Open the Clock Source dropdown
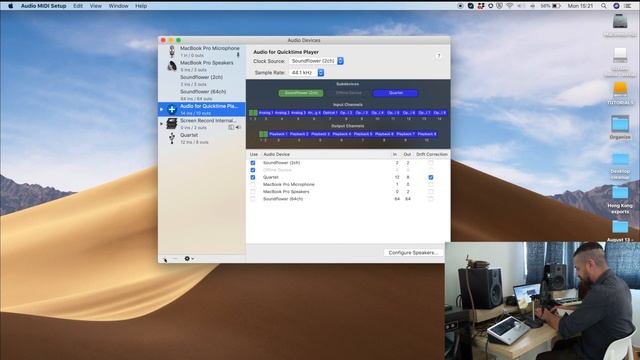This screenshot has width=640, height=360. [316, 61]
